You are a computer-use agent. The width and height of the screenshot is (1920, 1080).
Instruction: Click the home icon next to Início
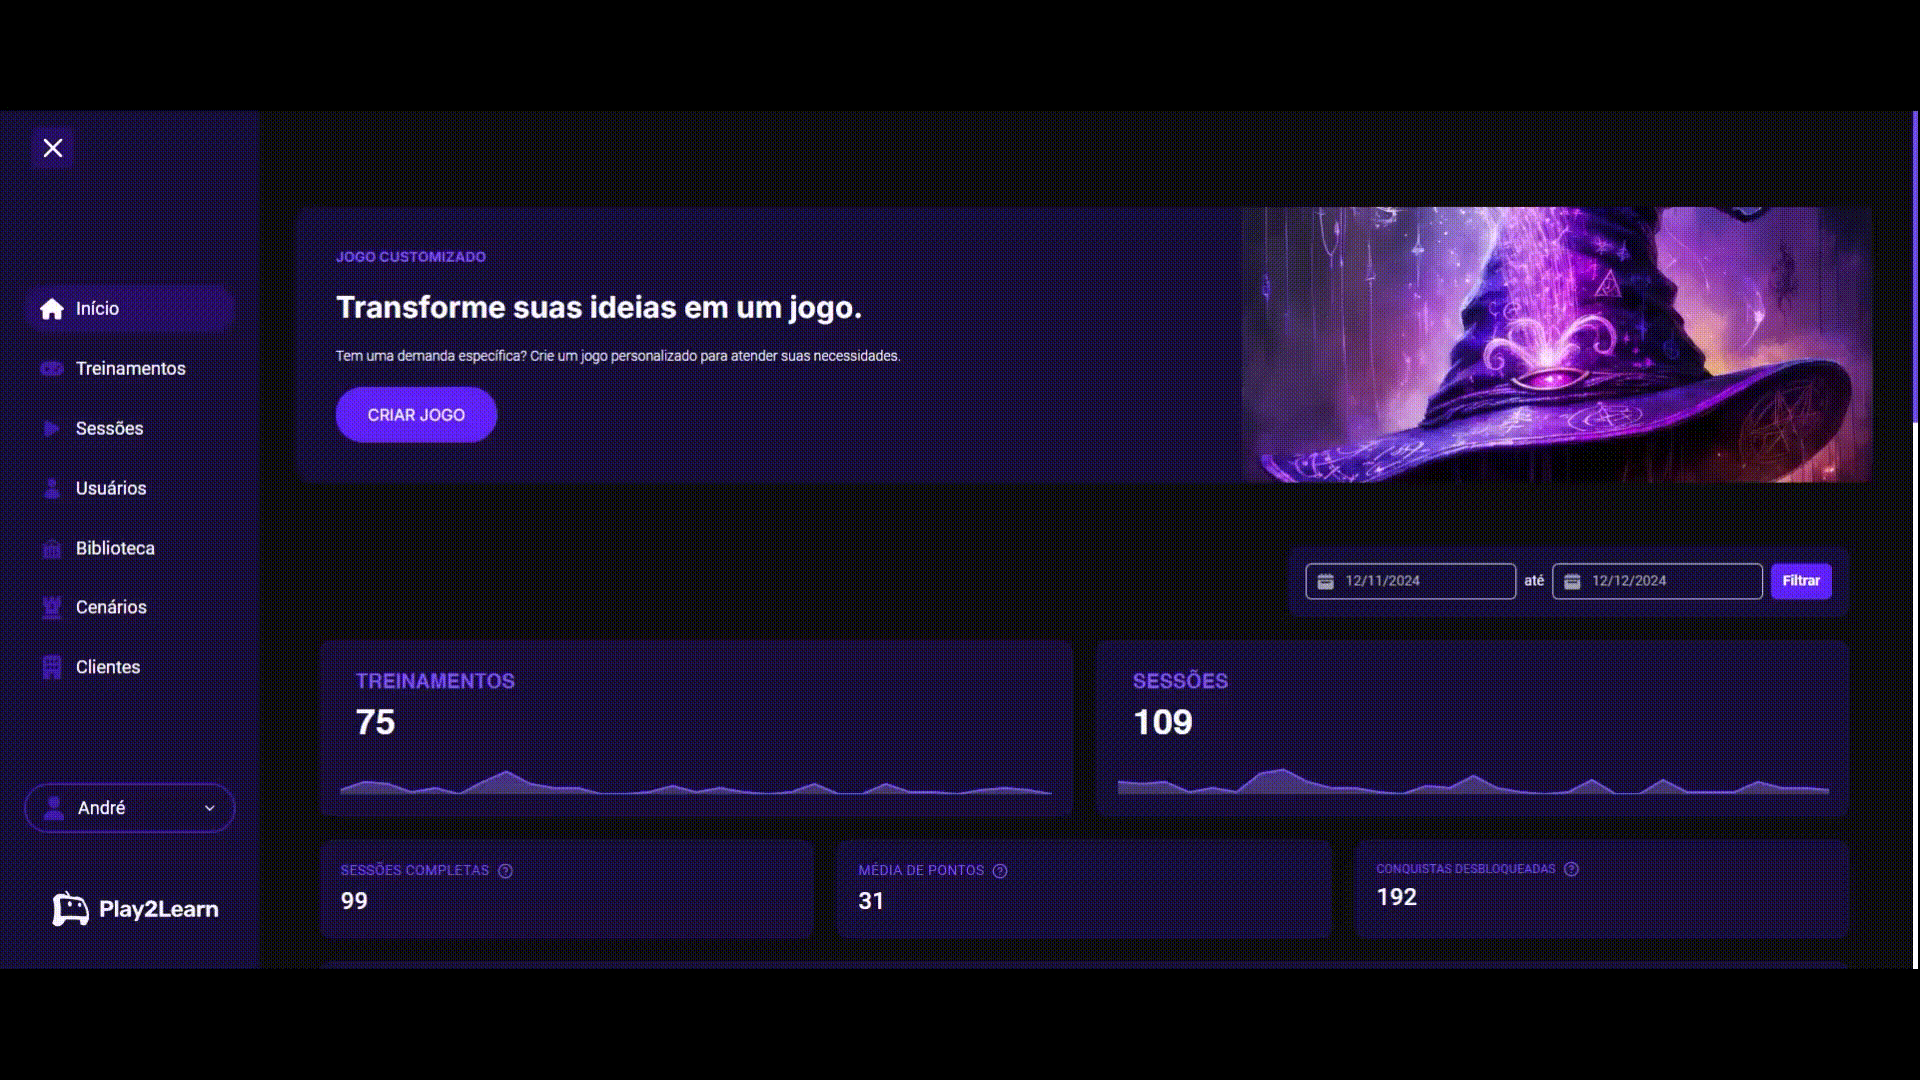point(52,309)
